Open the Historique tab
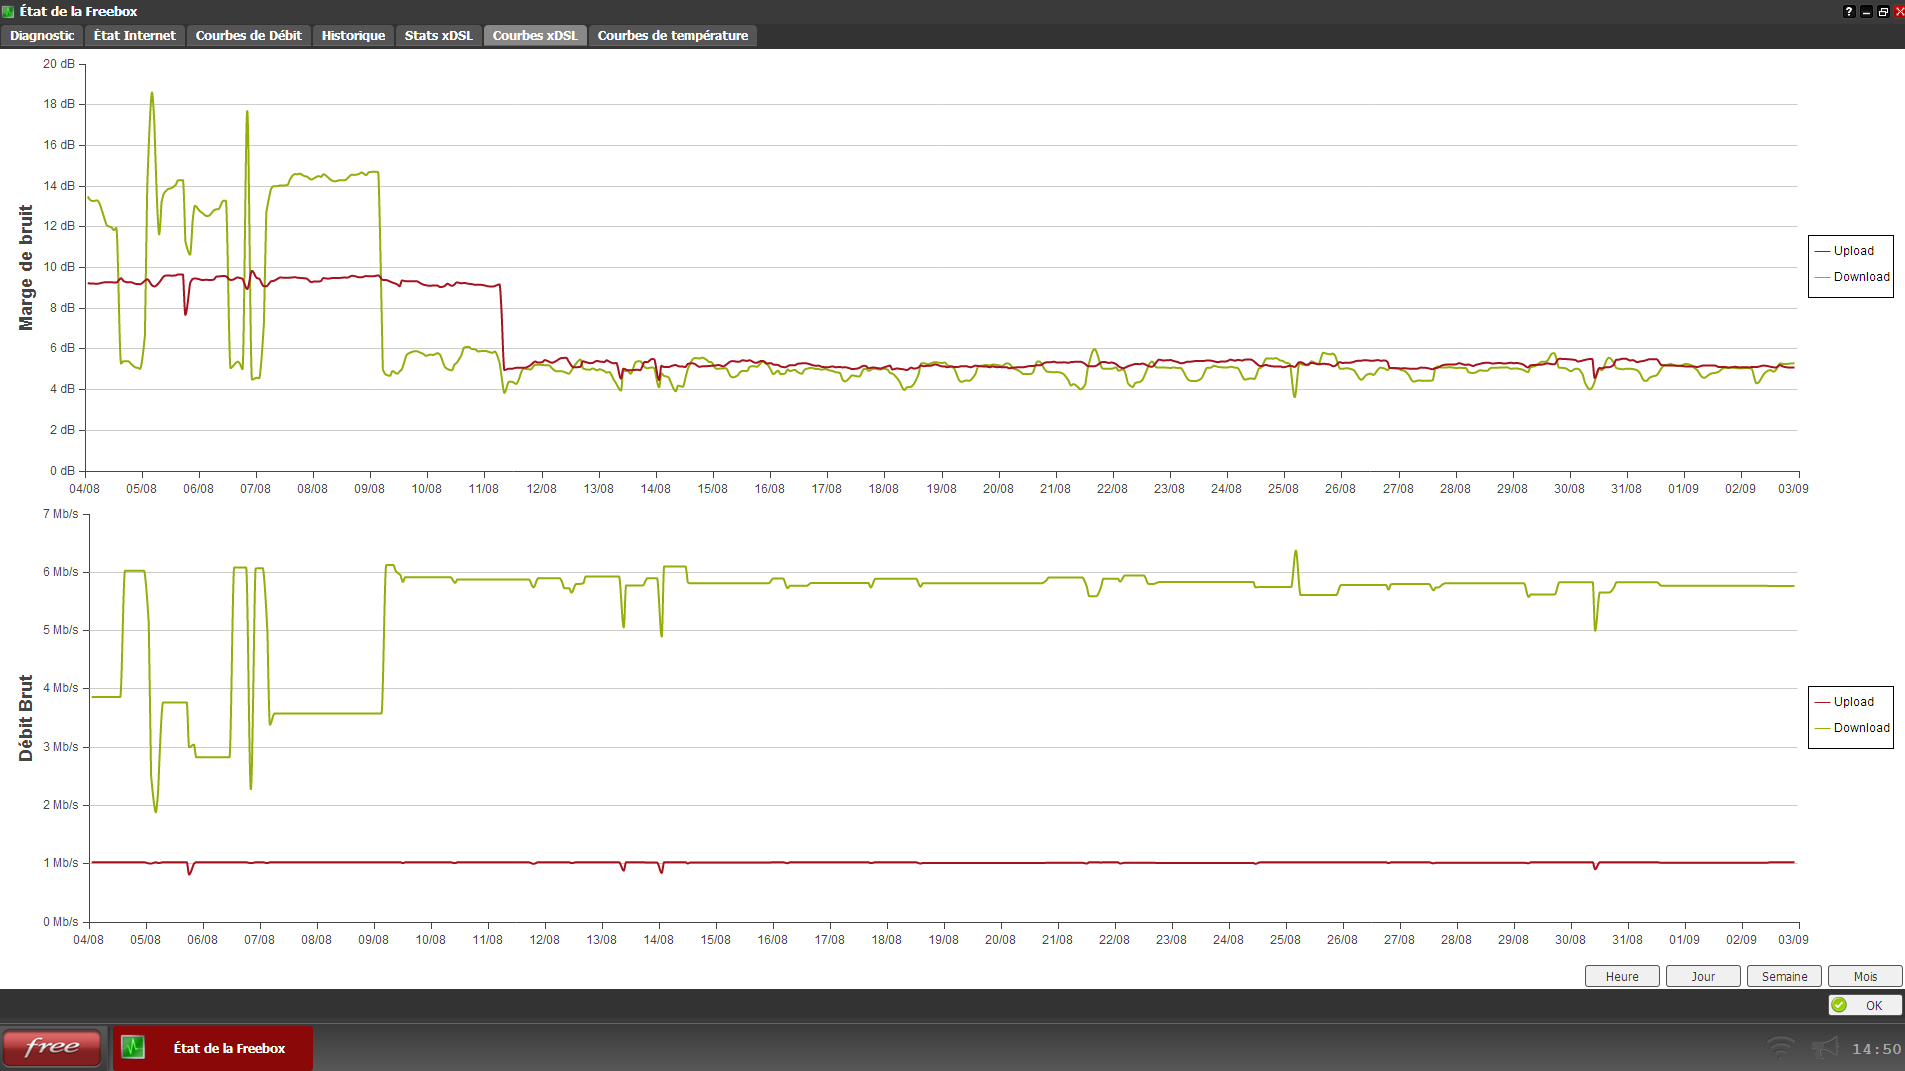Viewport: 1905px width, 1071px height. [x=352, y=35]
